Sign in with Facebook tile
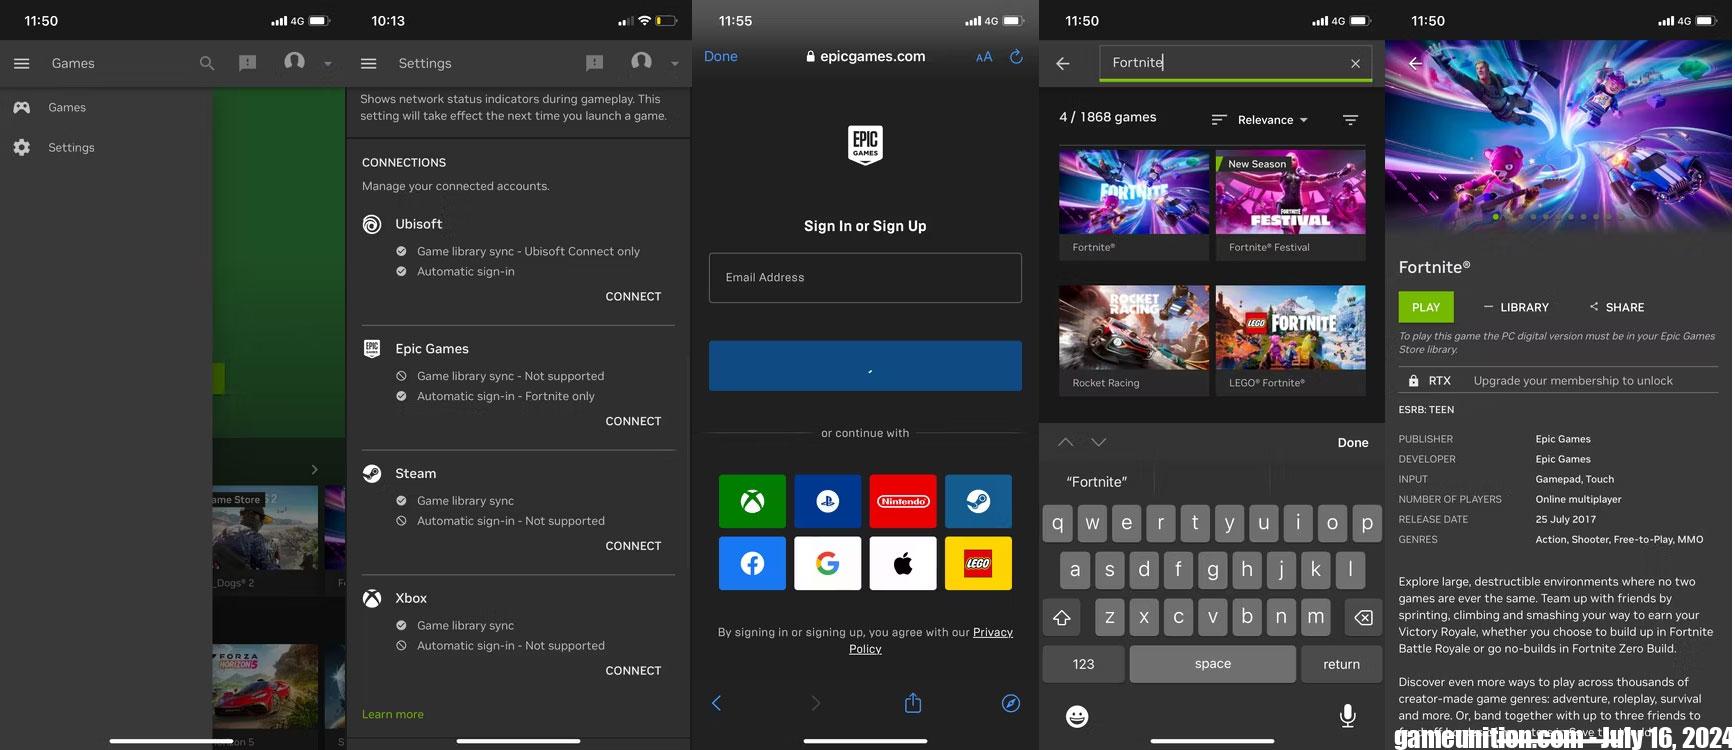The image size is (1735, 750). tap(752, 563)
